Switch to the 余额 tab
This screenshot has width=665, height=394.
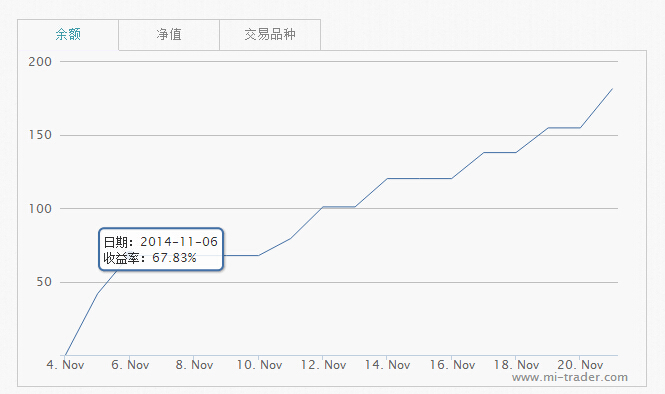68,35
